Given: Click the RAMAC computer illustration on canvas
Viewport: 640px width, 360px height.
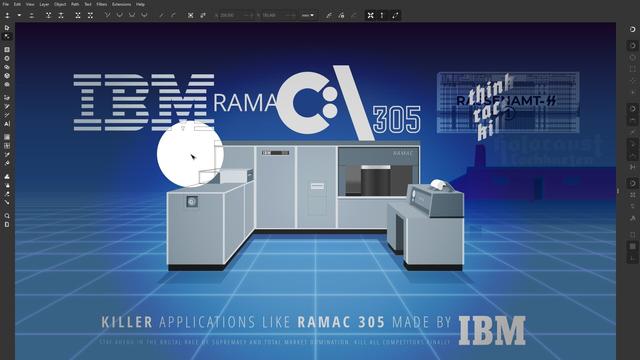Looking at the screenshot, I should [x=315, y=206].
